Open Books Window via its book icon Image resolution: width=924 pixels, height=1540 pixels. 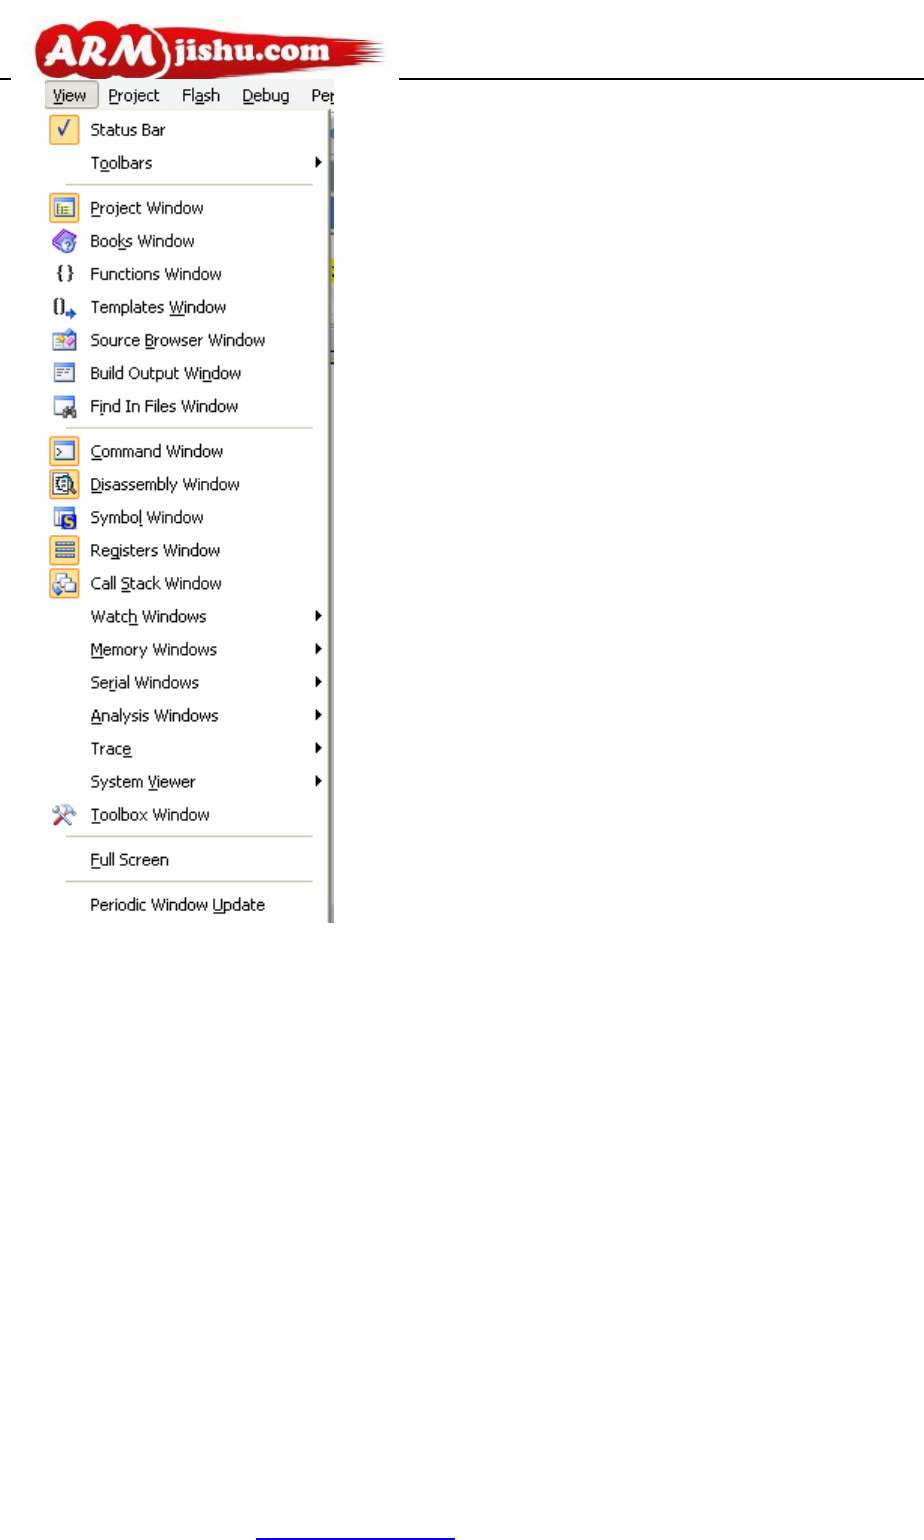point(64,241)
